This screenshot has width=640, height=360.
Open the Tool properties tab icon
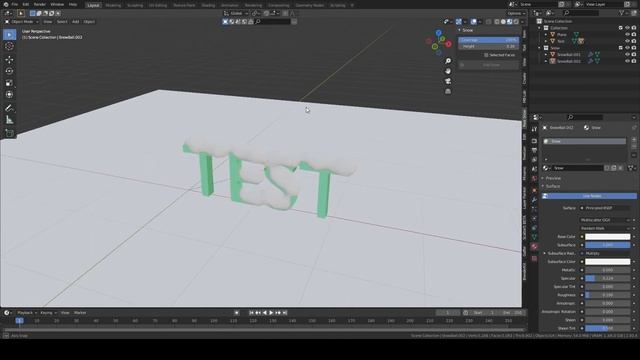tap(534, 129)
